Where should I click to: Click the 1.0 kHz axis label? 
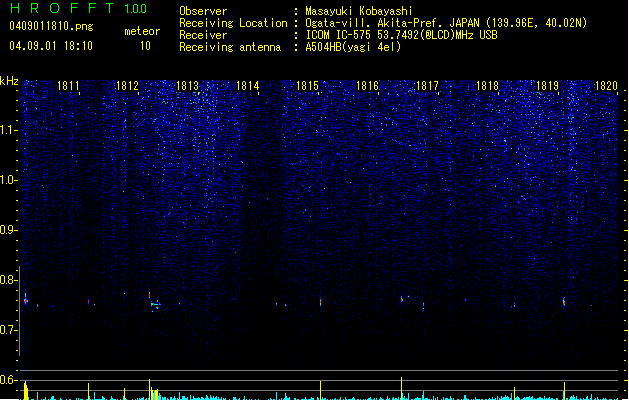pos(9,180)
